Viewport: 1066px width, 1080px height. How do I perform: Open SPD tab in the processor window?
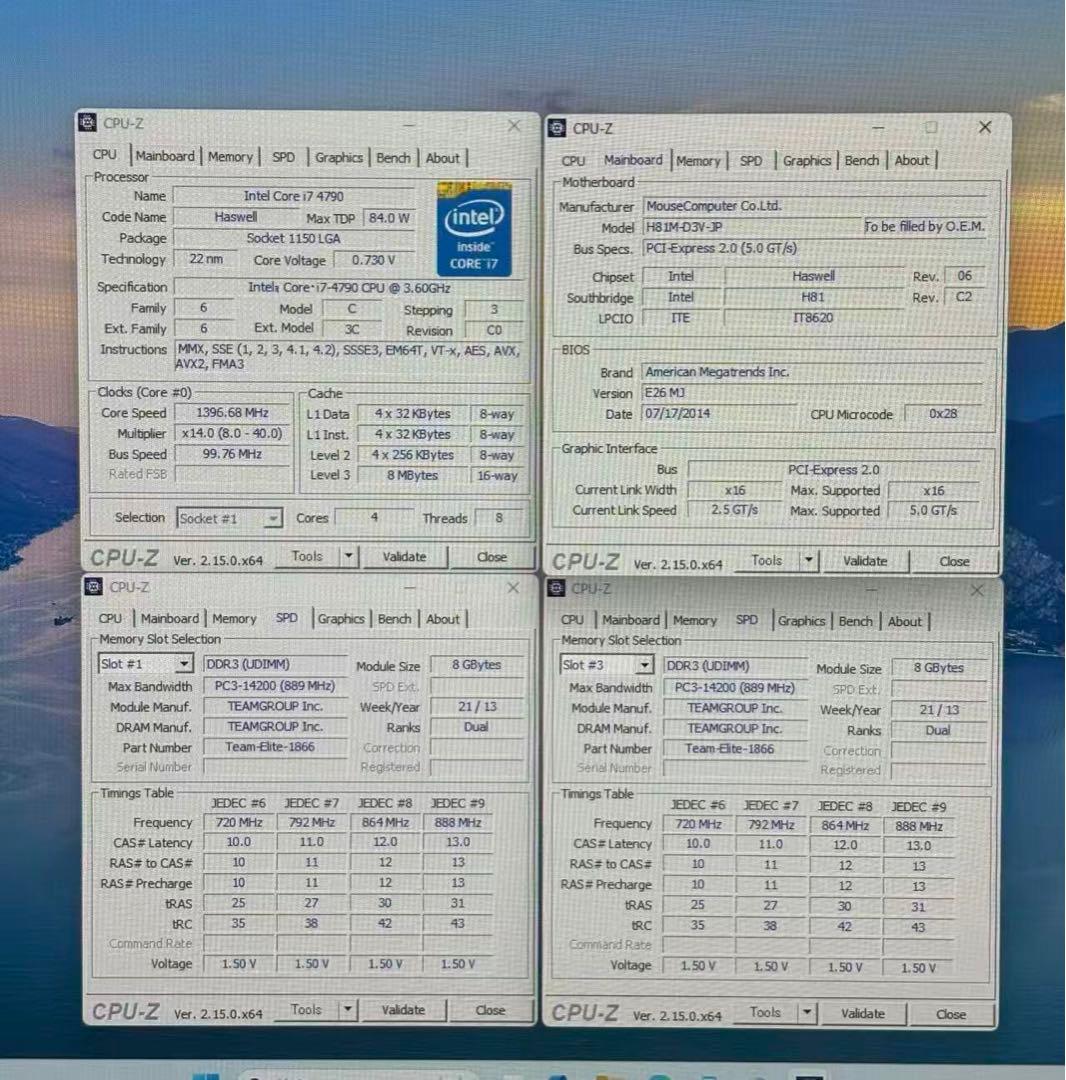click(x=283, y=157)
